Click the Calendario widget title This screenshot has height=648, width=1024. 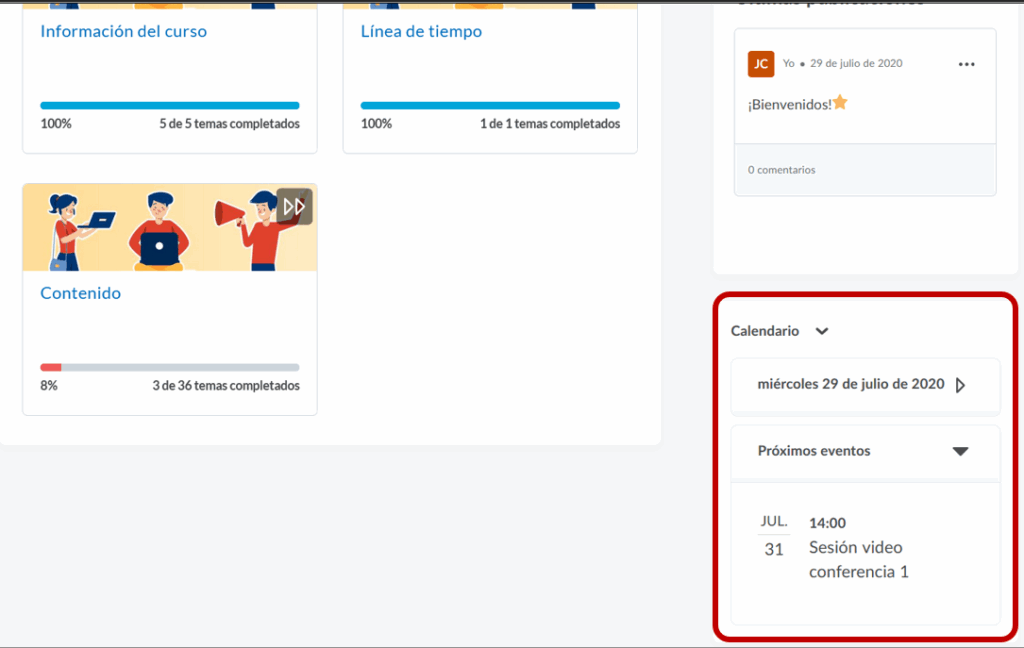(765, 331)
